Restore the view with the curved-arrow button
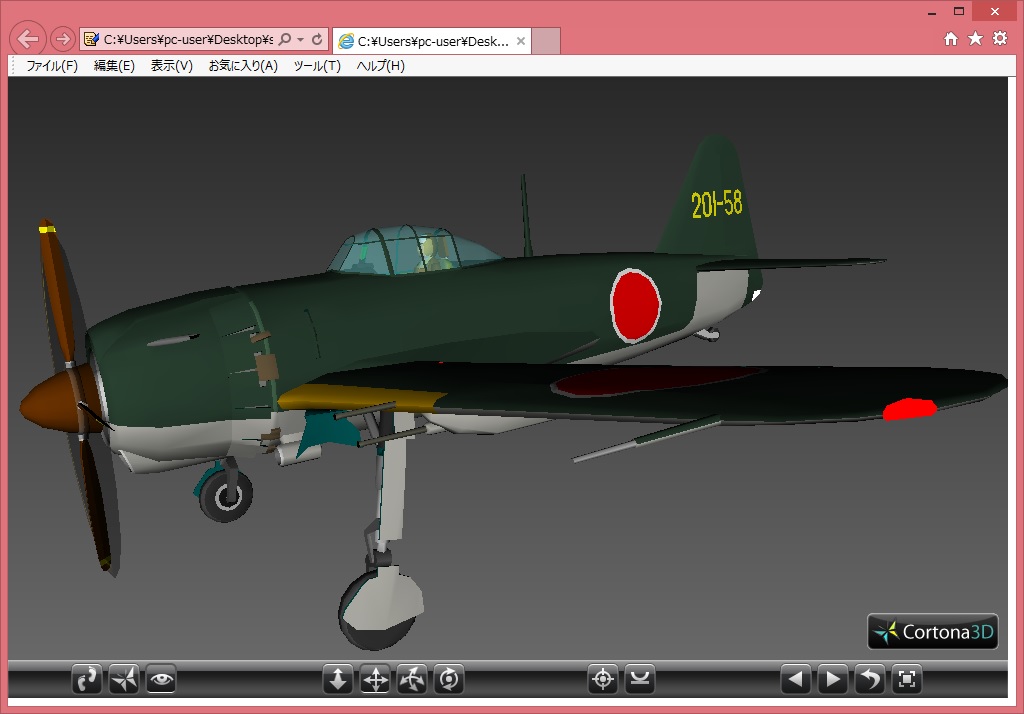The image size is (1024, 714). tap(870, 680)
